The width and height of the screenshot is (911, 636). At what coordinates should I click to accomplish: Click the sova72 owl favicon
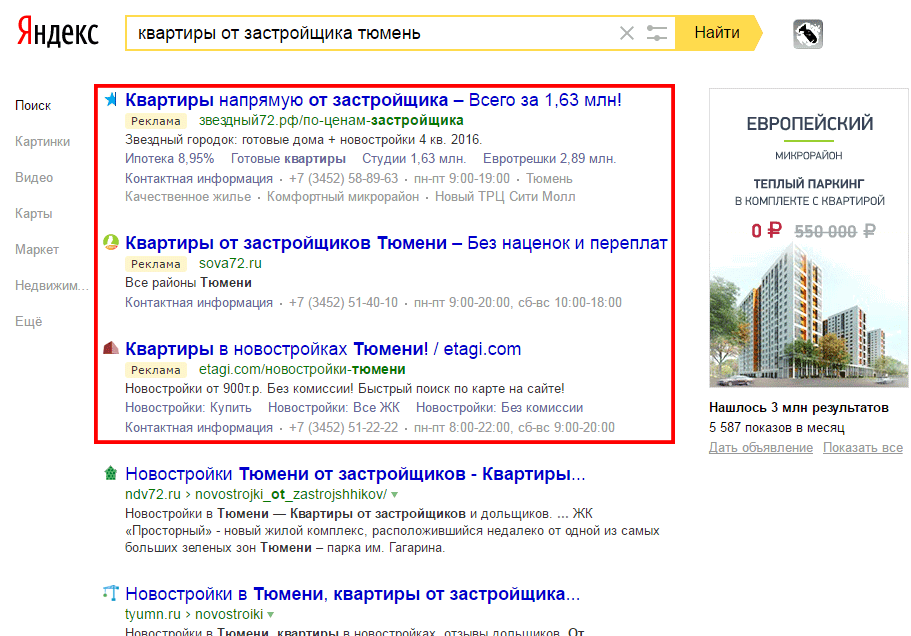tap(110, 242)
